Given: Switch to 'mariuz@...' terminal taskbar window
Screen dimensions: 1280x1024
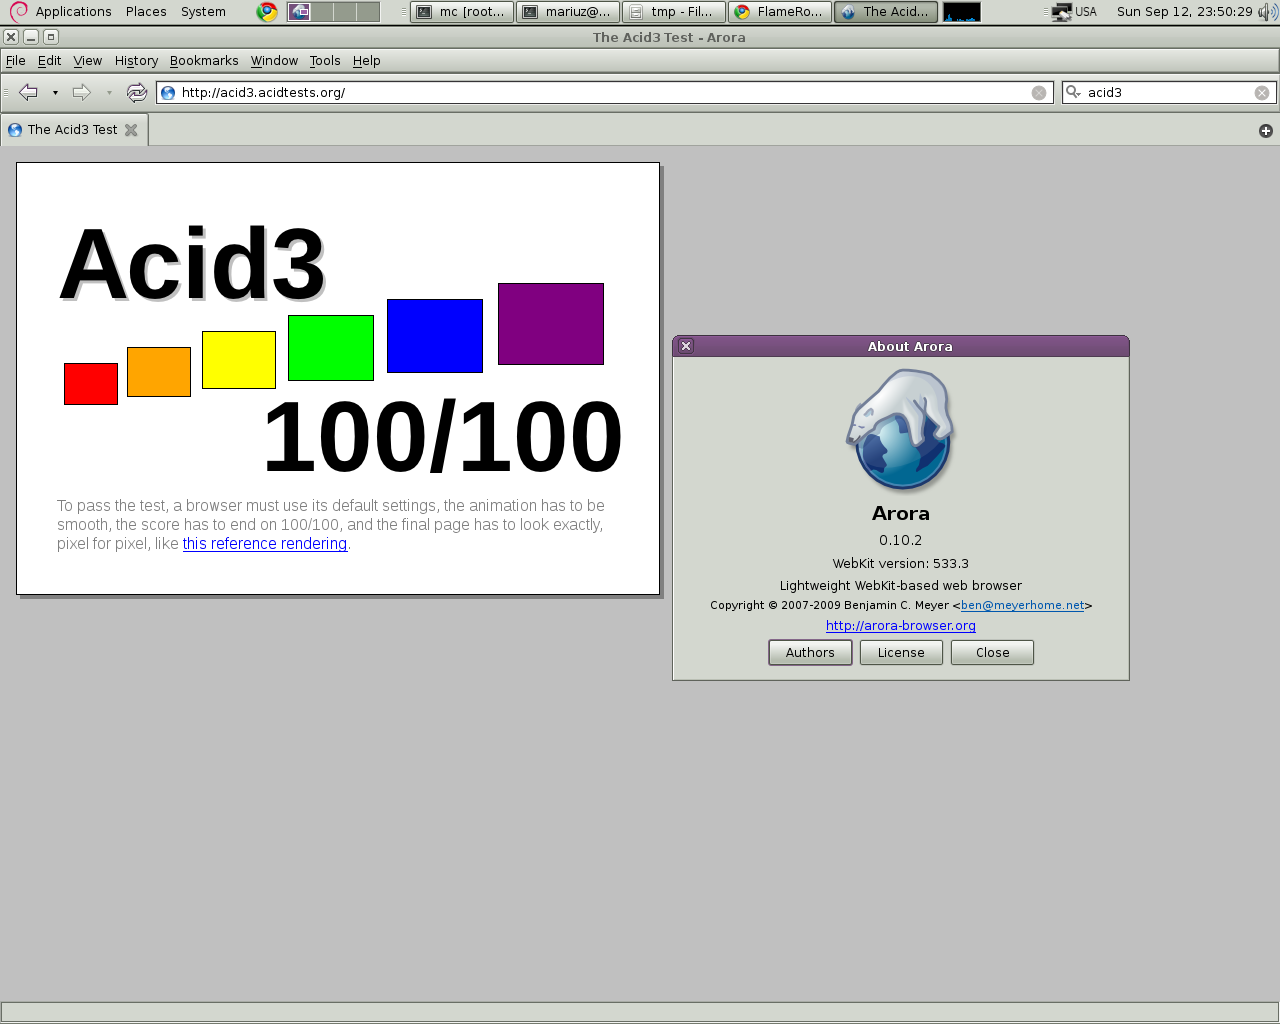Looking at the screenshot, I should pos(567,12).
